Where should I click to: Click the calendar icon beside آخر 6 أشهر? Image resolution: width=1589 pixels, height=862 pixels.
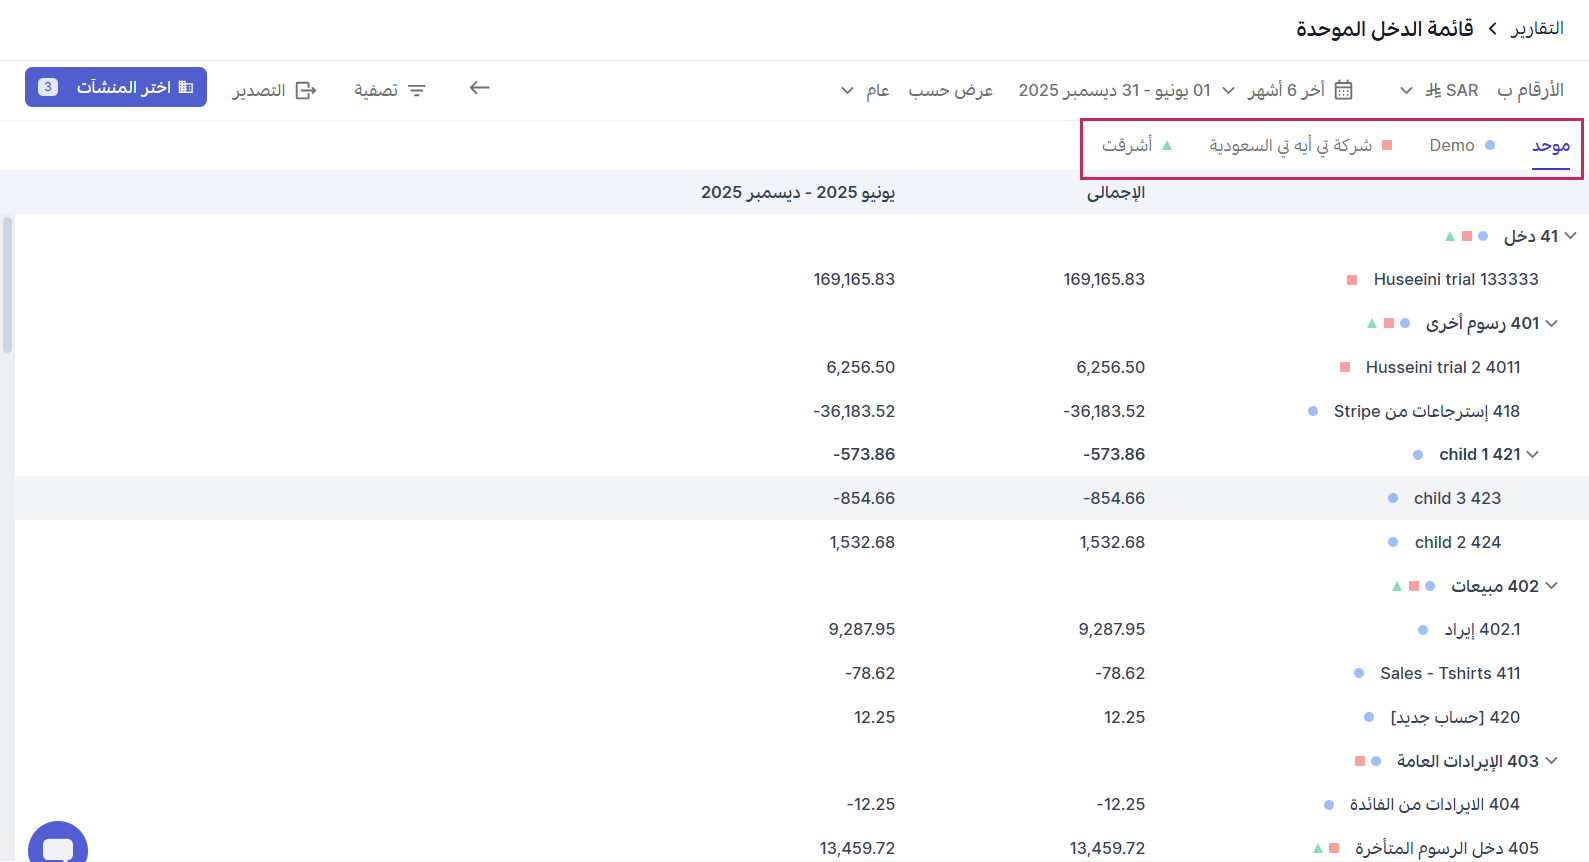point(1344,90)
